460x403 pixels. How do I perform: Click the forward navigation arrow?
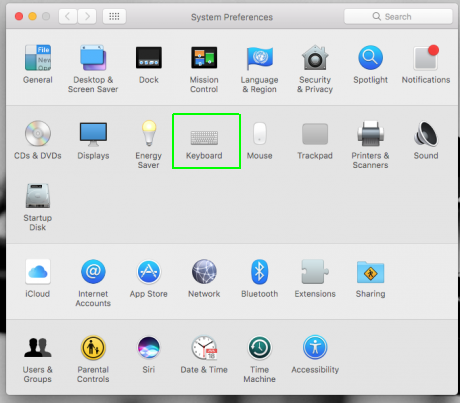[87, 16]
